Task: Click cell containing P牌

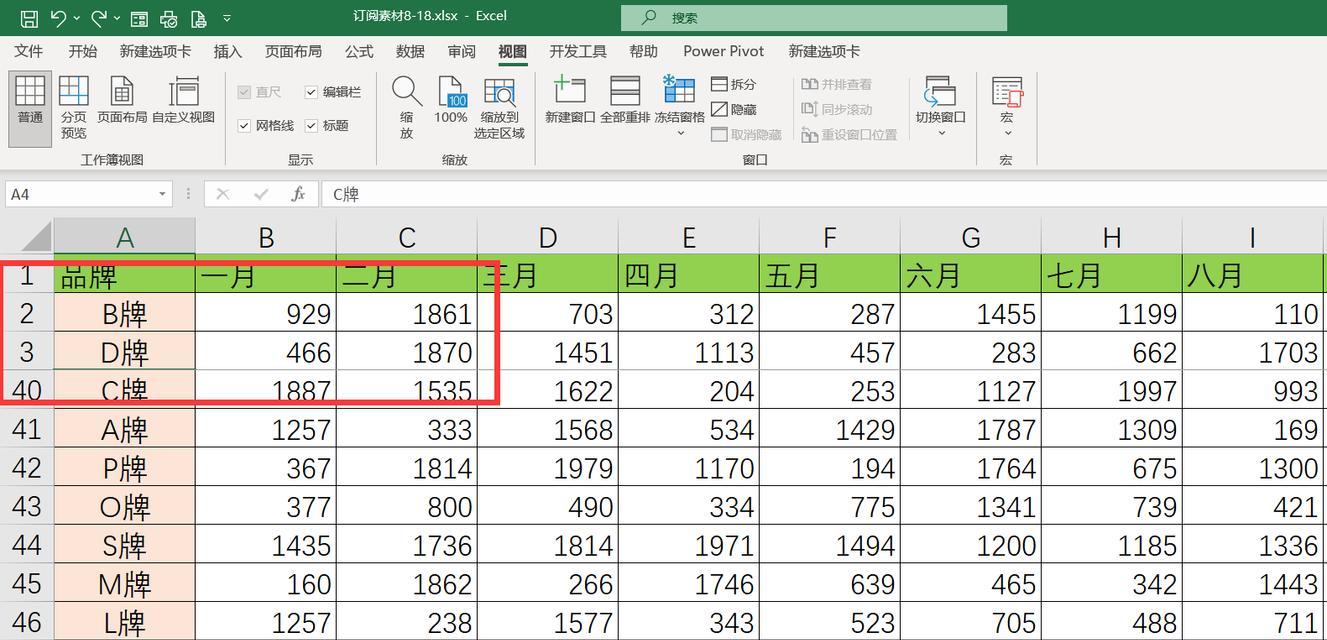Action: pos(125,468)
